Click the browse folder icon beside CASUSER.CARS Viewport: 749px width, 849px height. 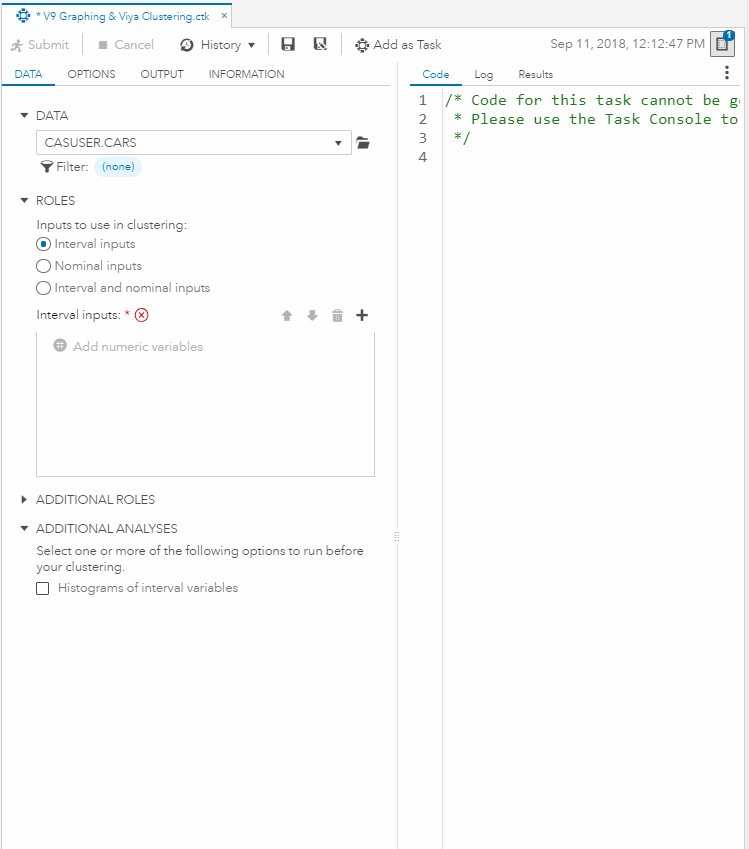(363, 143)
